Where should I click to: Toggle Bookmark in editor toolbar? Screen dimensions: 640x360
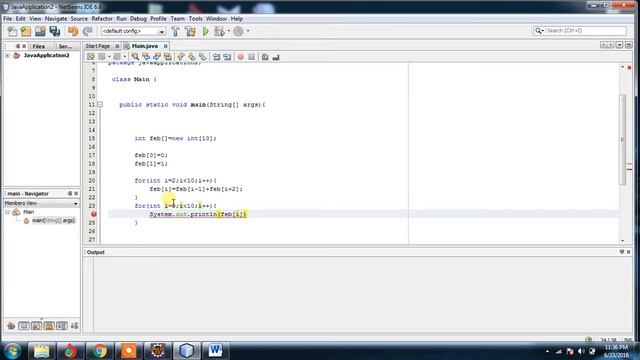pos(203,57)
